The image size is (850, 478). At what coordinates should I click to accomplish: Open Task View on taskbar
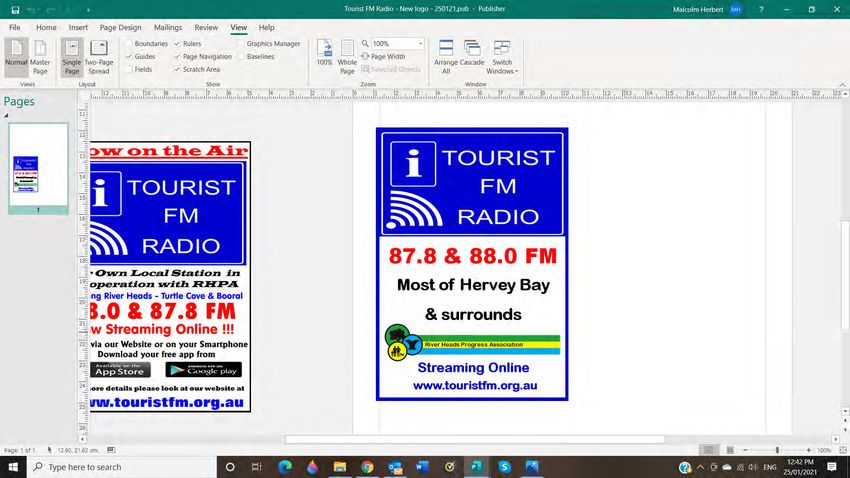[x=257, y=467]
